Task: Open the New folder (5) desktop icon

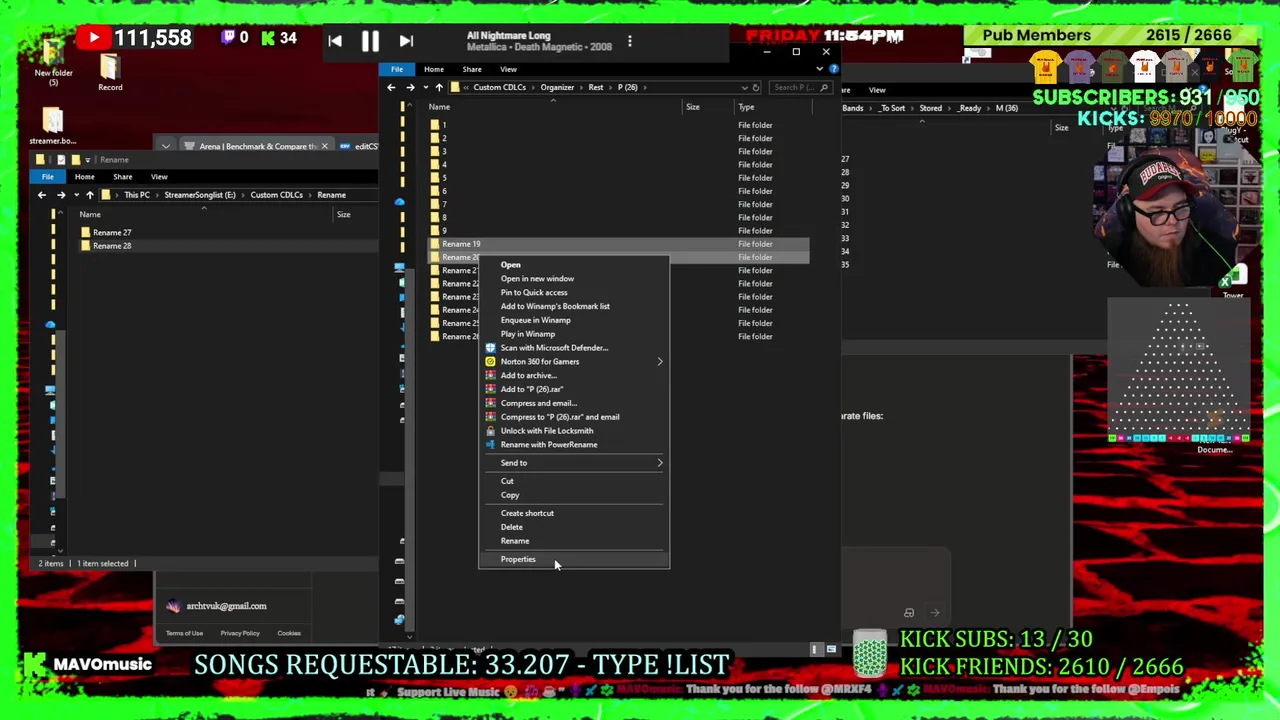Action: (53, 62)
